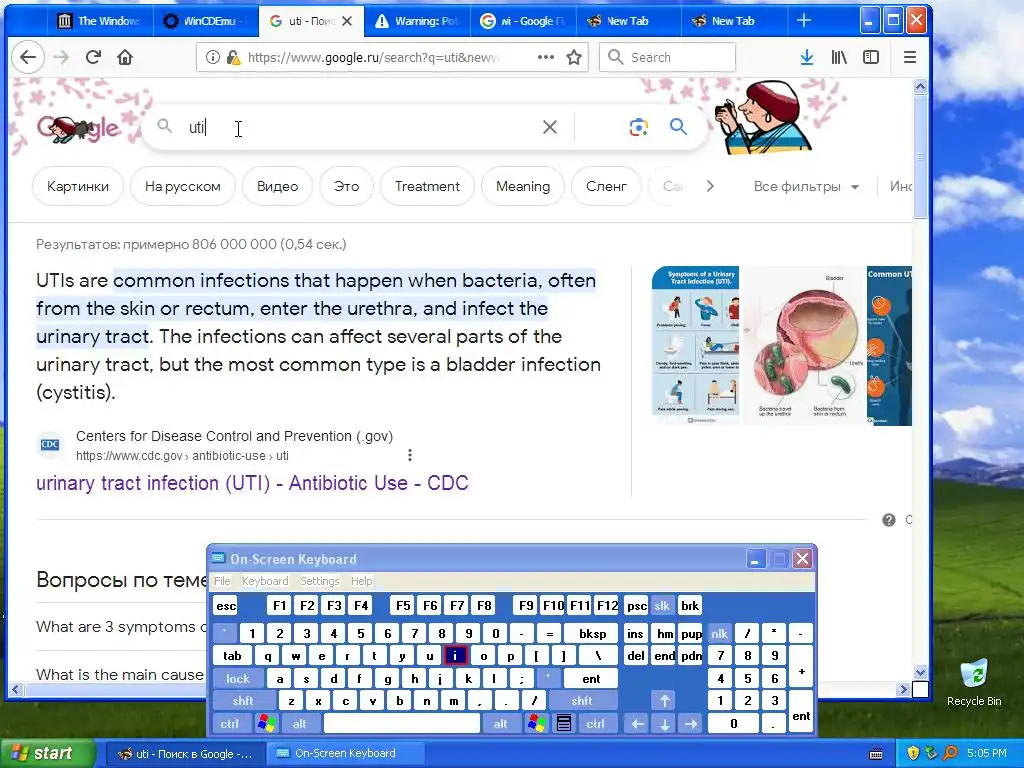
Task: Switch to the 'Warning: Pot' browser tab
Action: click(x=417, y=21)
